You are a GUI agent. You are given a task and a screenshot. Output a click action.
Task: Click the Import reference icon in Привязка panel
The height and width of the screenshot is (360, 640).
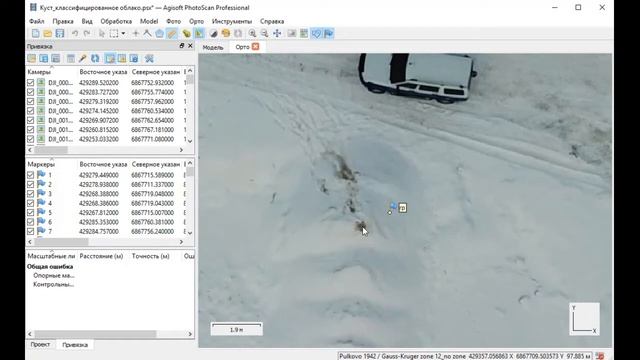32,59
